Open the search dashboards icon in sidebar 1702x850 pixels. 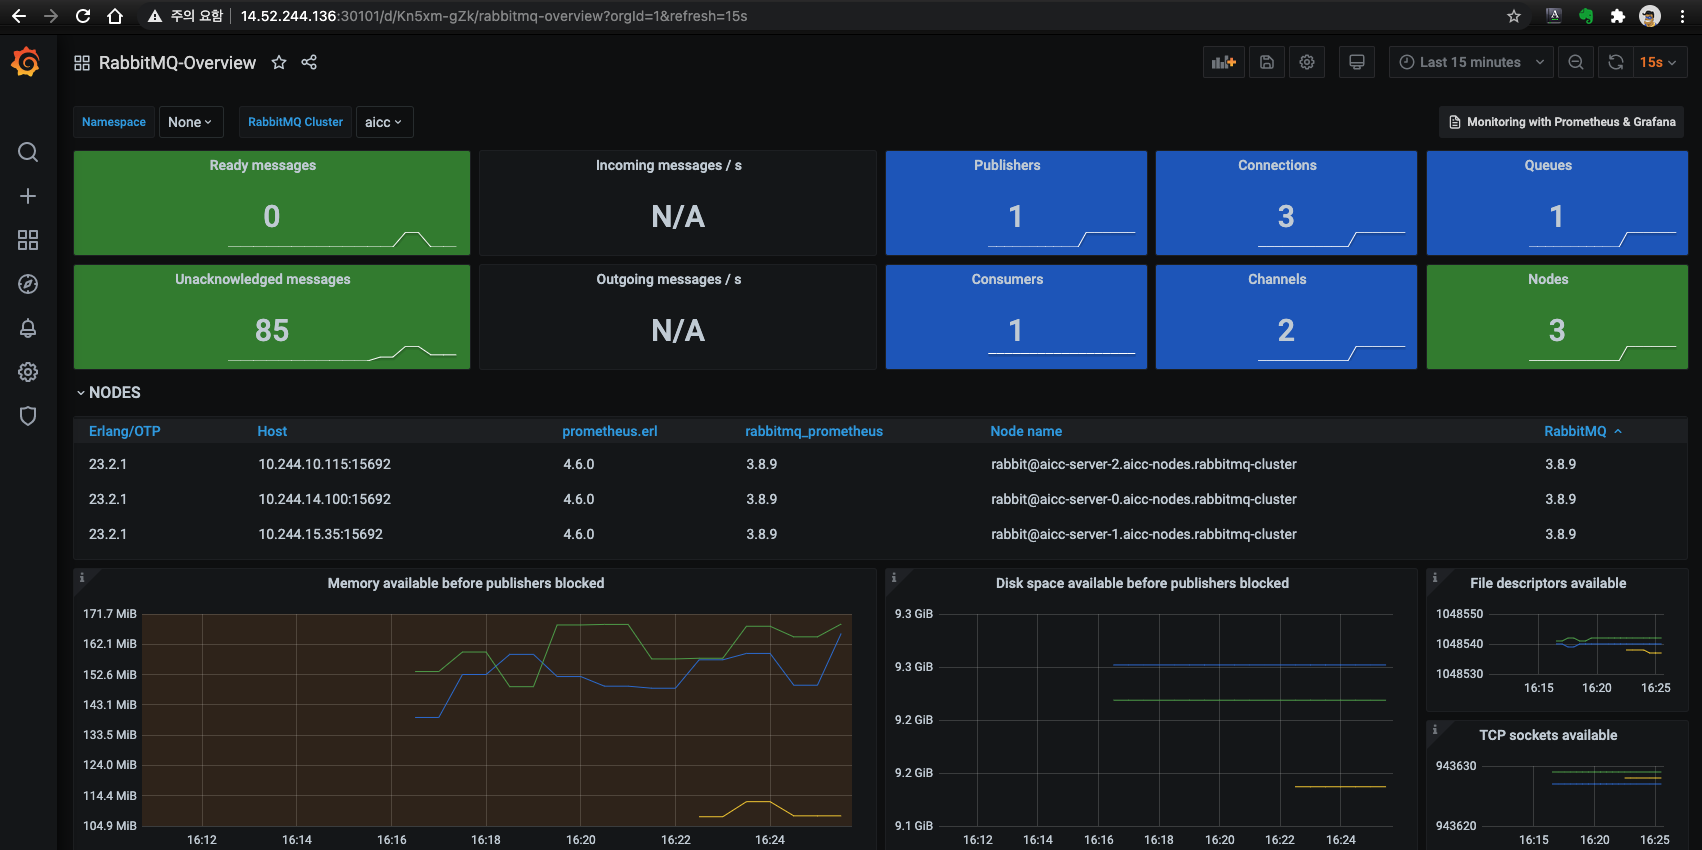coord(28,152)
